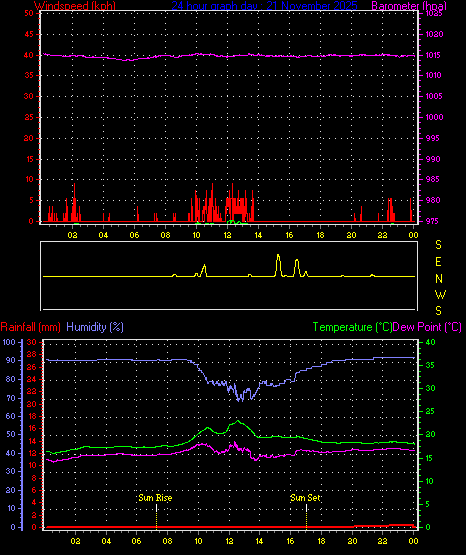Click the 5 value on the green temperature axis
Viewport: 466px width, 555px height.
coord(428,504)
